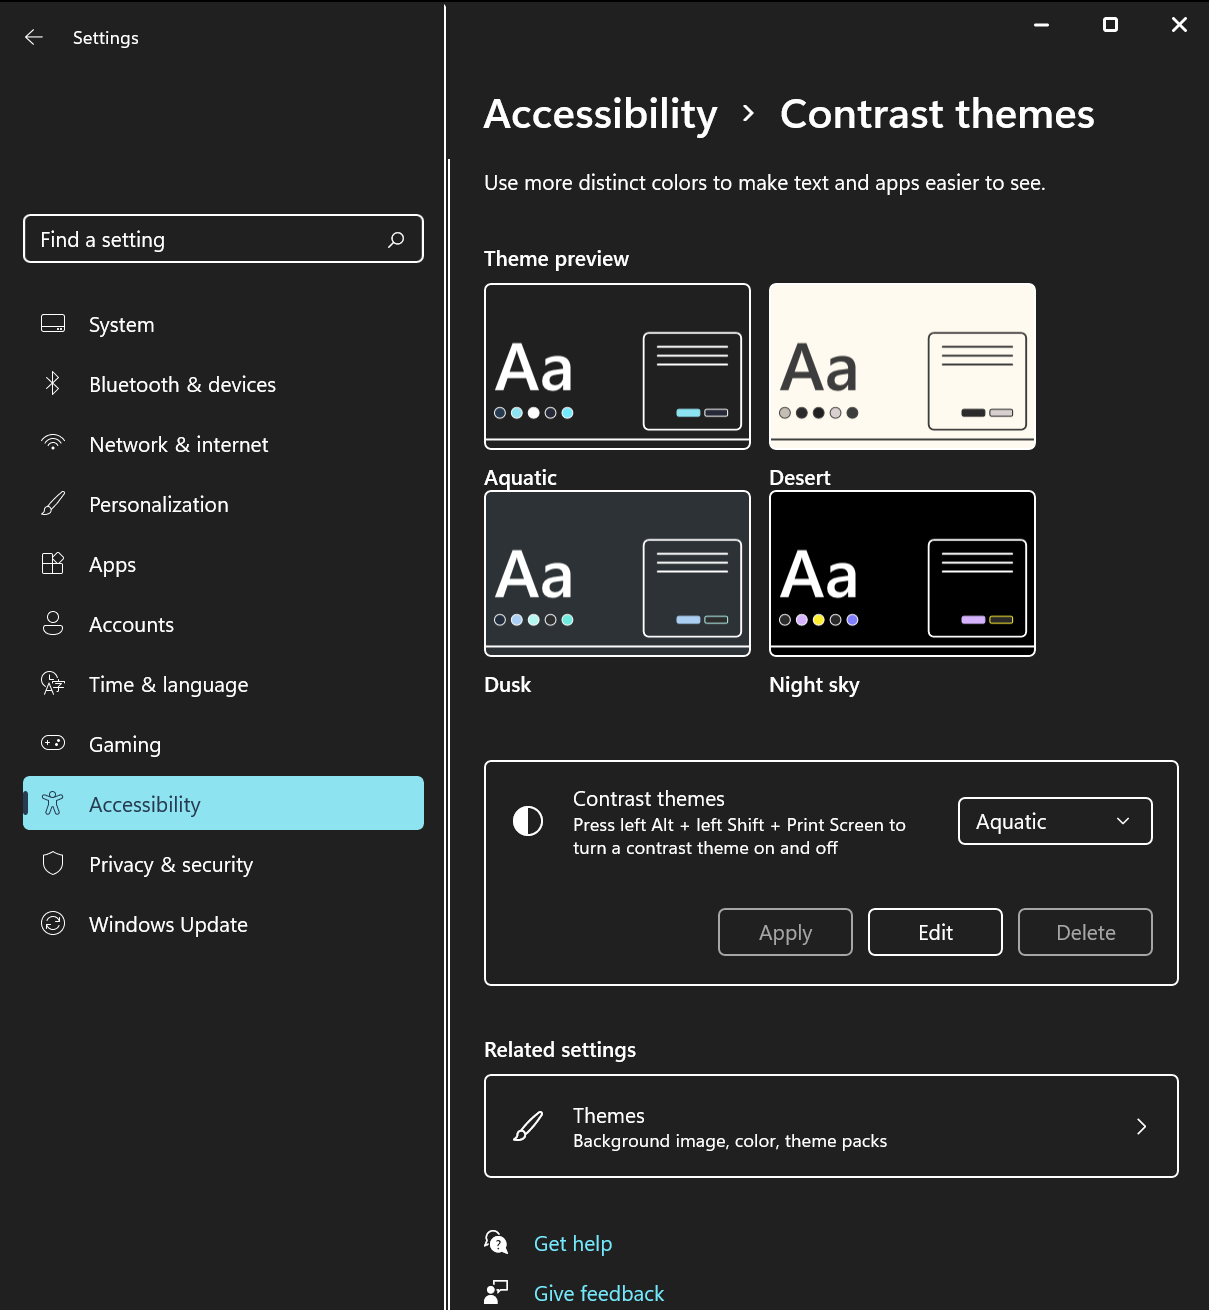Click the Personalization paintbrush icon

tap(52, 504)
